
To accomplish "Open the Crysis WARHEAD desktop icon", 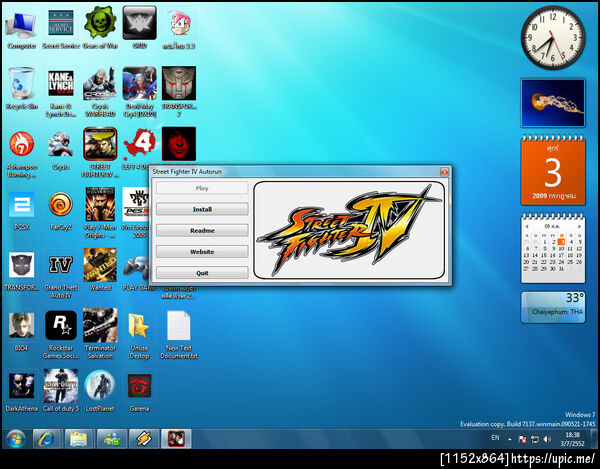I will 100,92.
